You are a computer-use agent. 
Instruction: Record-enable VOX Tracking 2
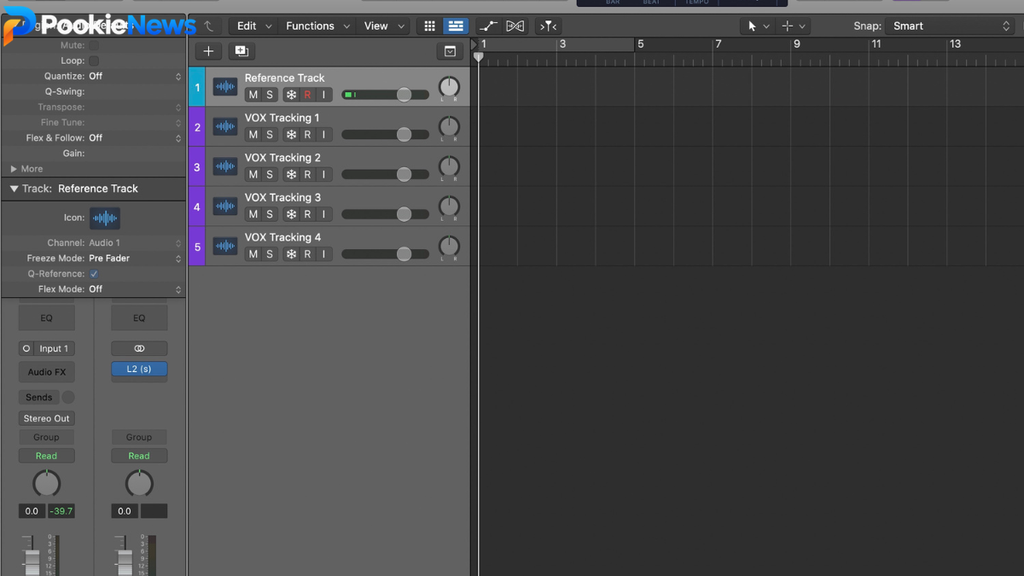pyautogui.click(x=308, y=174)
